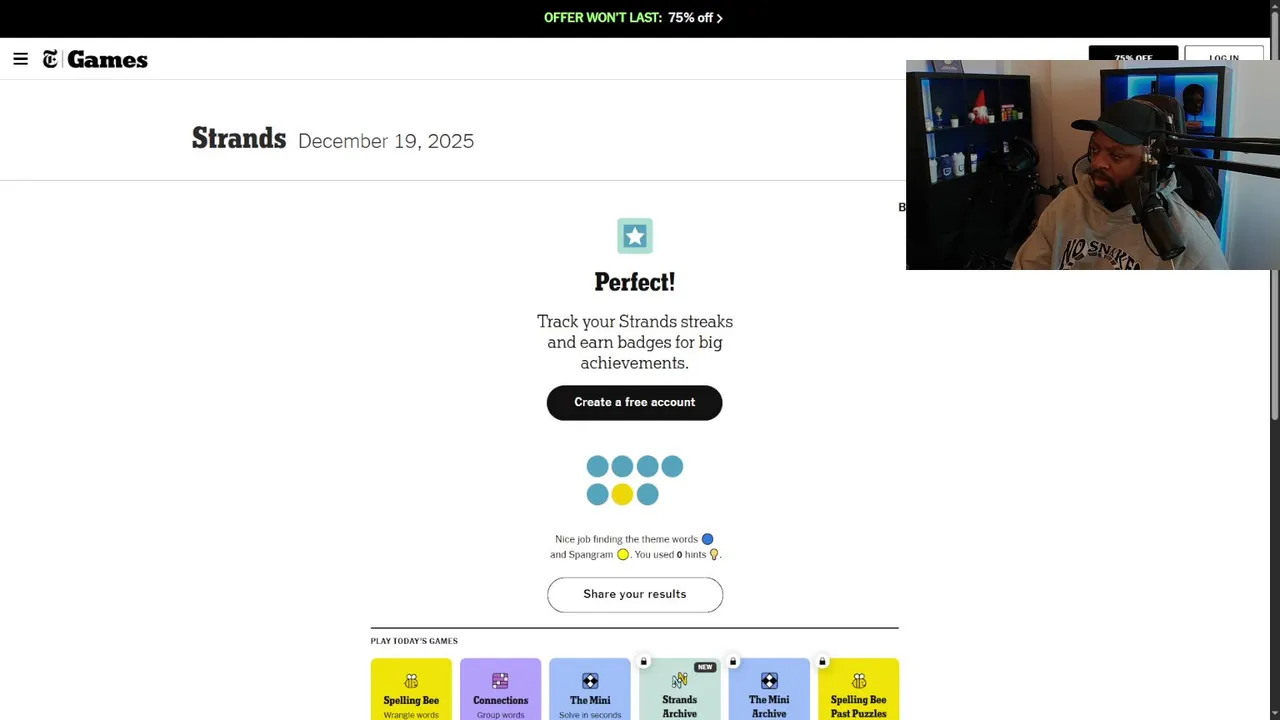Click the Spelling Bee game icon
This screenshot has width=1280, height=720.
point(411,681)
